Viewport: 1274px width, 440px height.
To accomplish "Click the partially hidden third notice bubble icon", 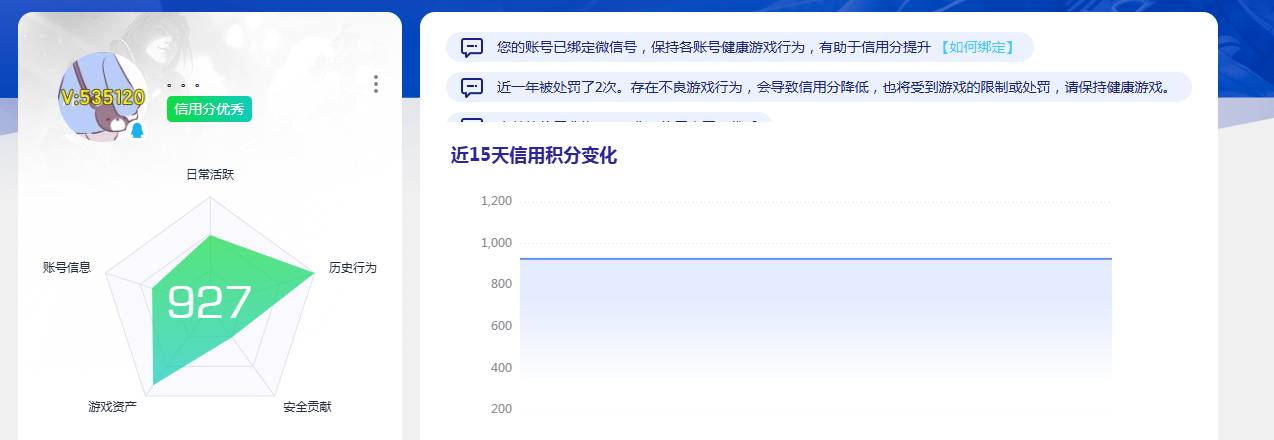I will click(x=472, y=121).
